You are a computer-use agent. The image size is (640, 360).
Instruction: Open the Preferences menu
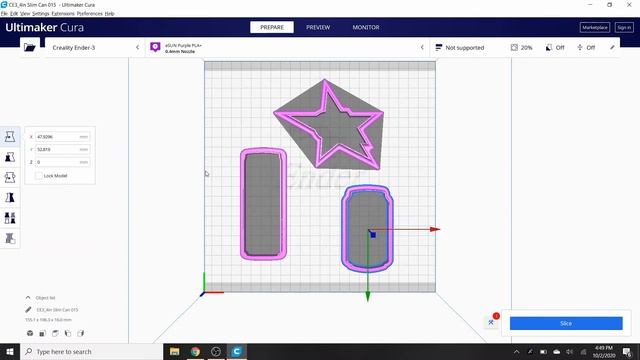tap(89, 13)
